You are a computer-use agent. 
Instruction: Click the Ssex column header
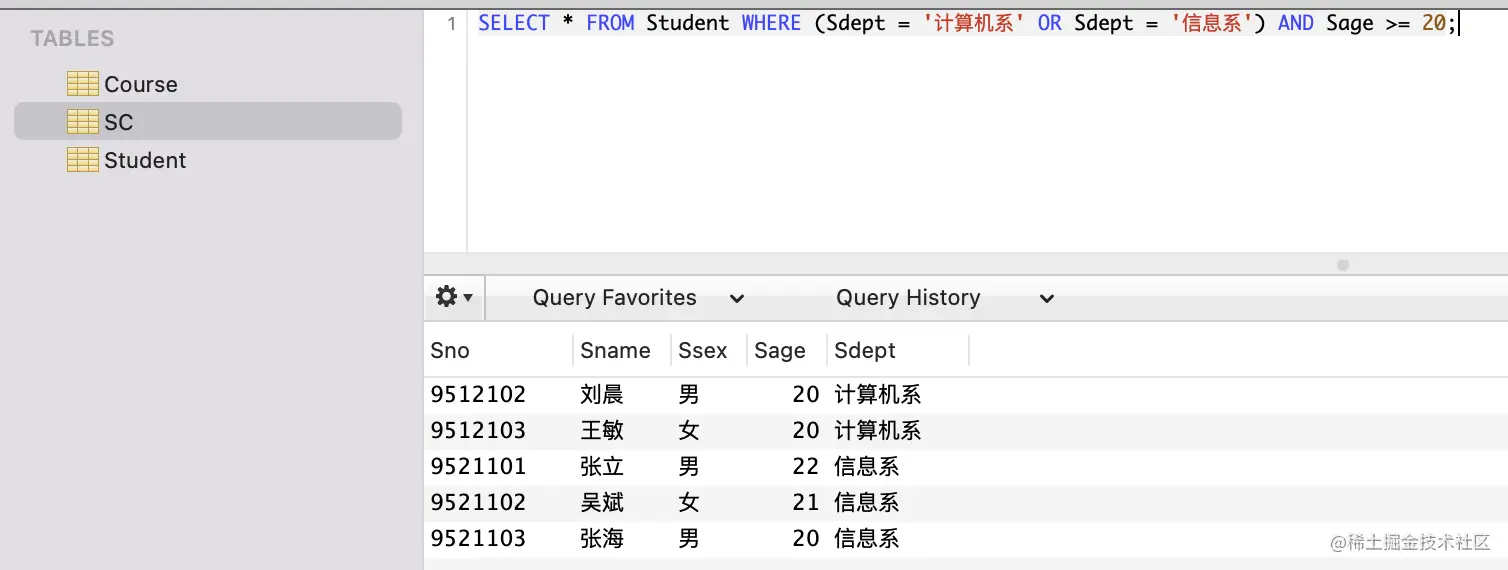click(703, 351)
